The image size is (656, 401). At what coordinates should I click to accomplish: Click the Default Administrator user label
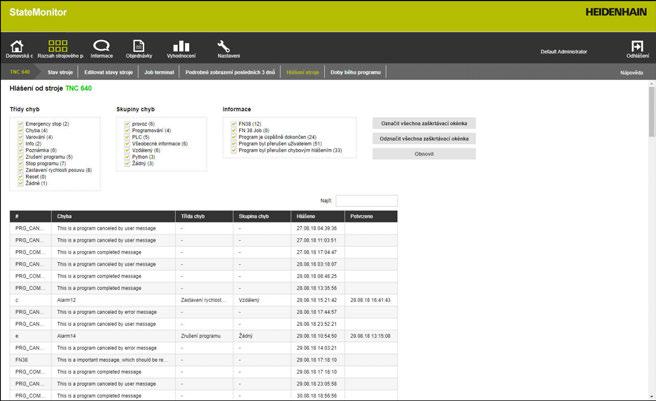564,52
